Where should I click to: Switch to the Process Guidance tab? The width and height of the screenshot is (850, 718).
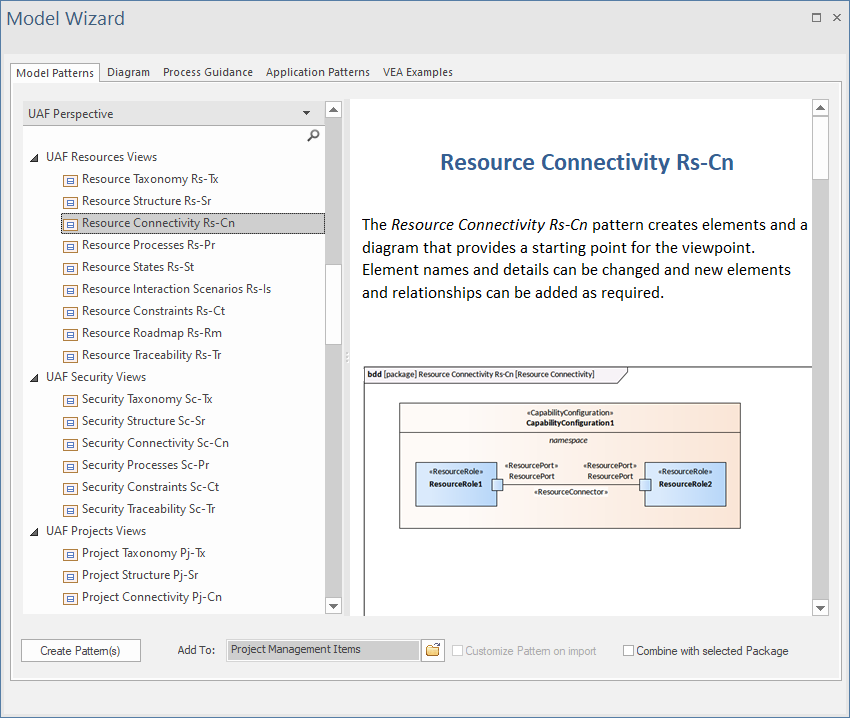(x=208, y=72)
